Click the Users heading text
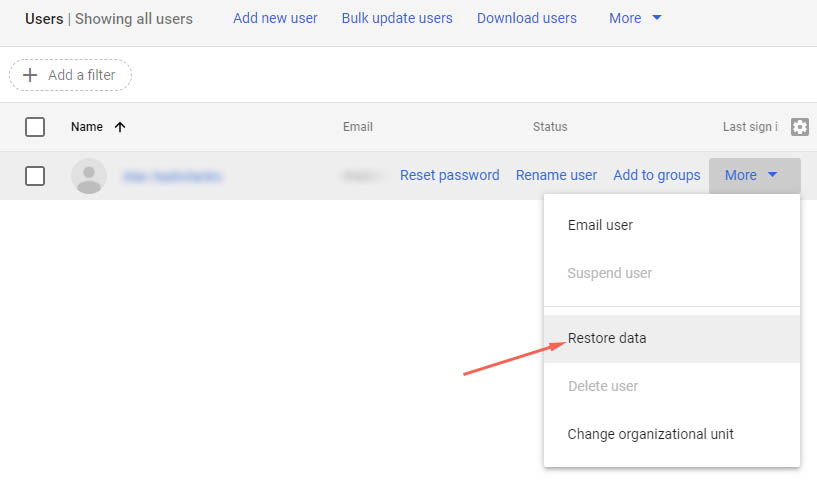The height and width of the screenshot is (482, 817). 44,19
